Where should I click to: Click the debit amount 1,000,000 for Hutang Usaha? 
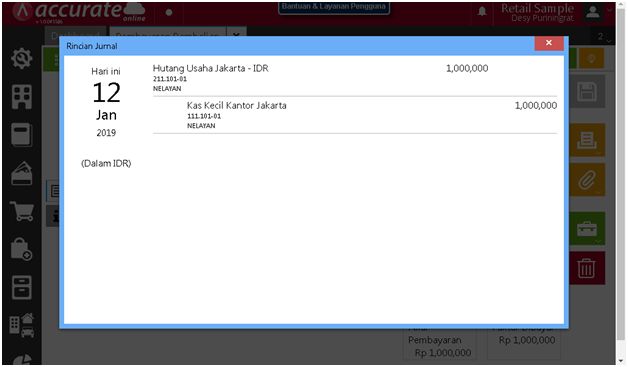pos(467,69)
